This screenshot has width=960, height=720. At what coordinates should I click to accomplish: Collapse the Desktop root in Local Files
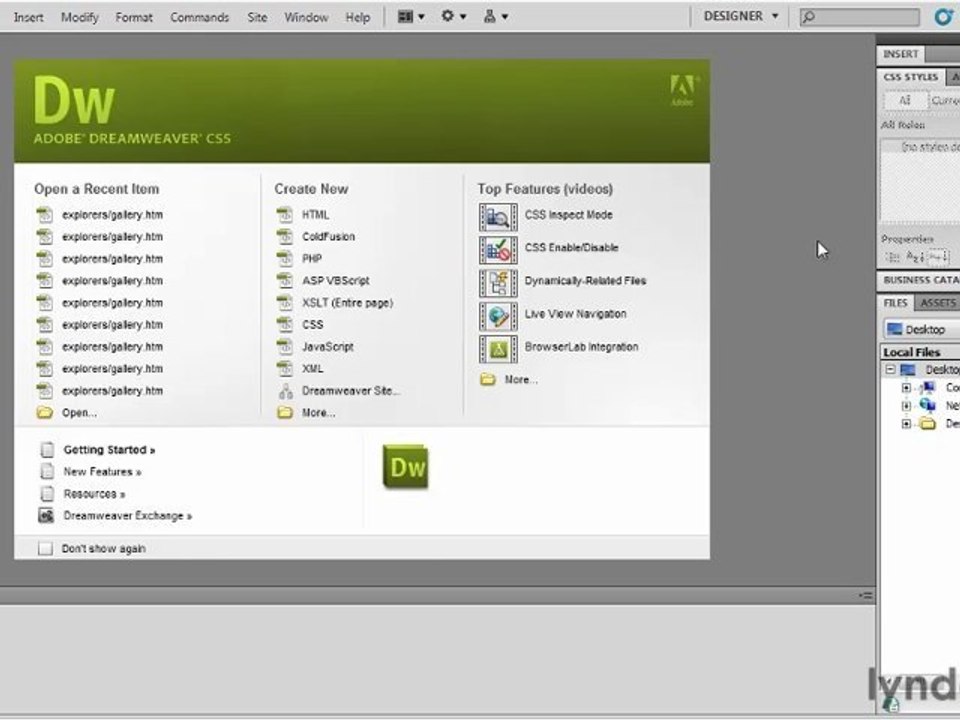[891, 370]
